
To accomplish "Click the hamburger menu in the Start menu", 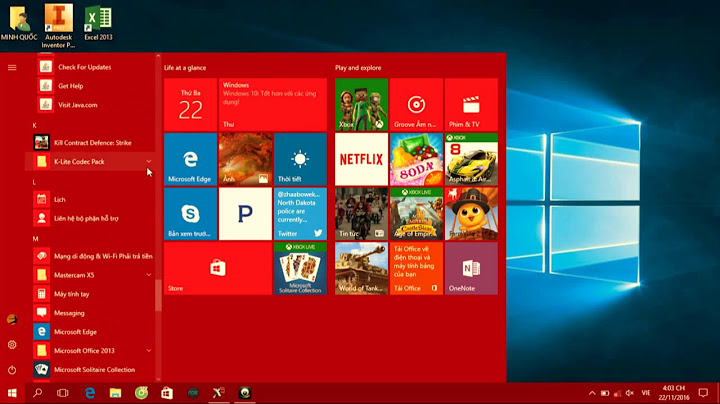I will pyautogui.click(x=12, y=67).
